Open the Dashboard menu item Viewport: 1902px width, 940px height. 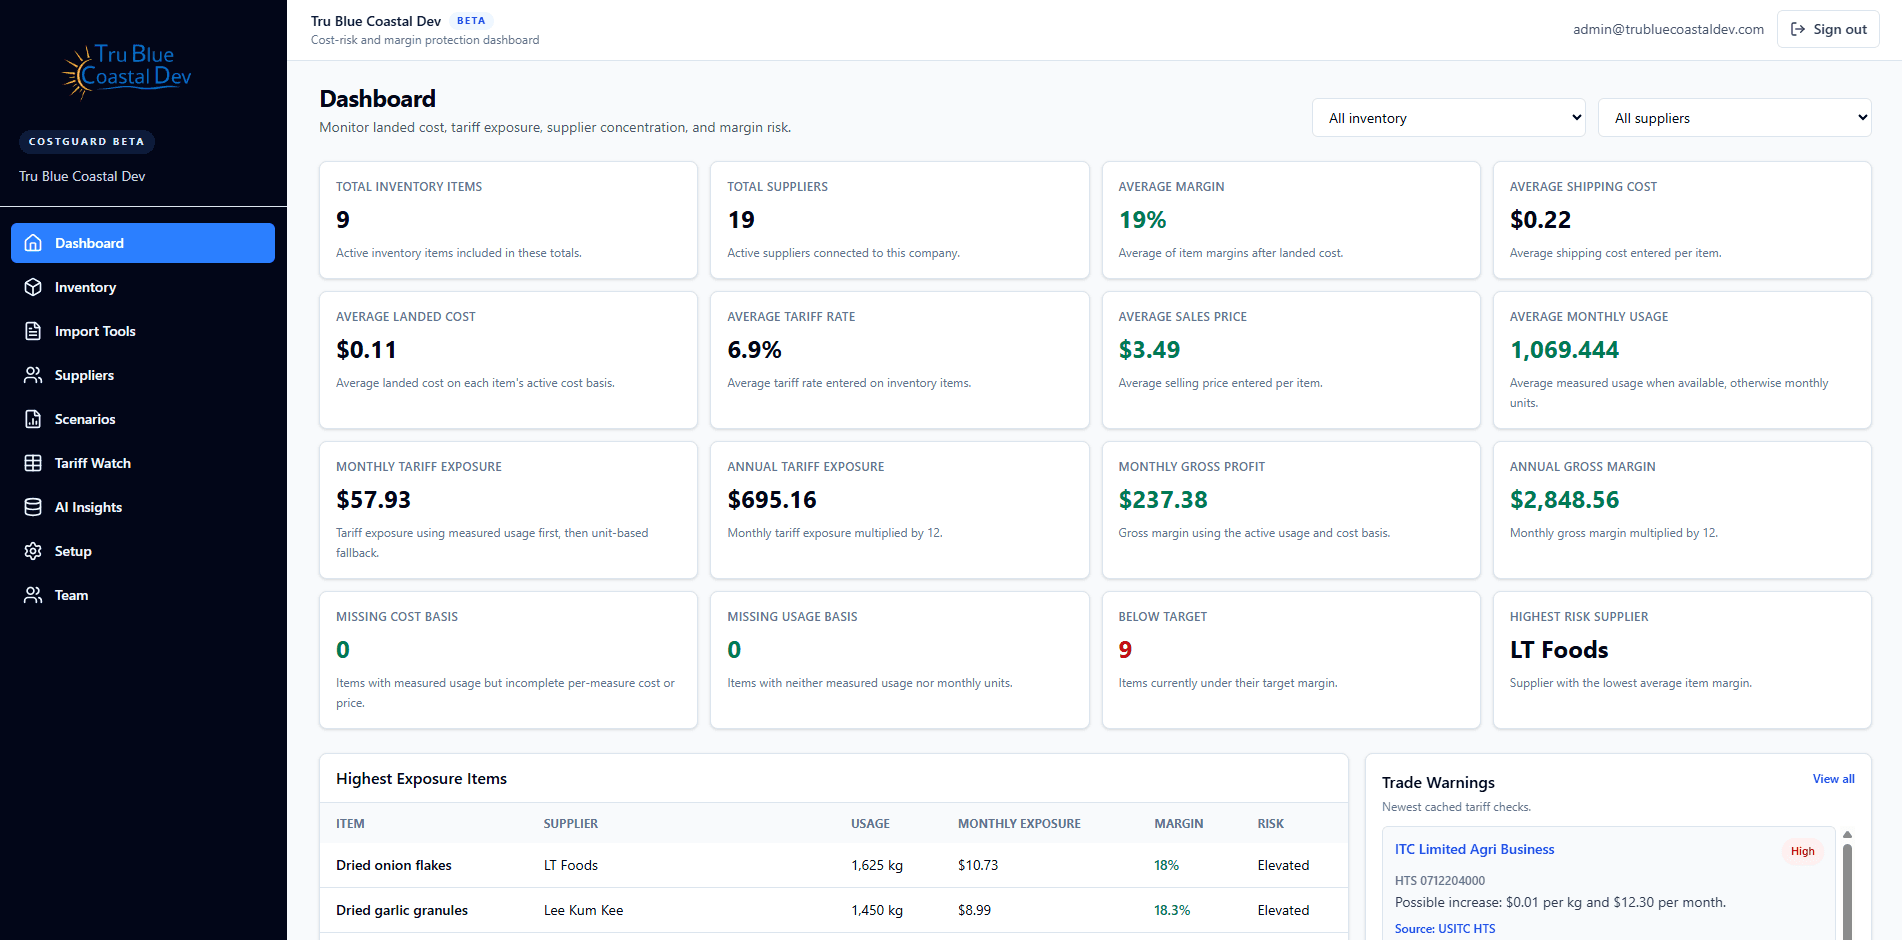click(x=143, y=243)
